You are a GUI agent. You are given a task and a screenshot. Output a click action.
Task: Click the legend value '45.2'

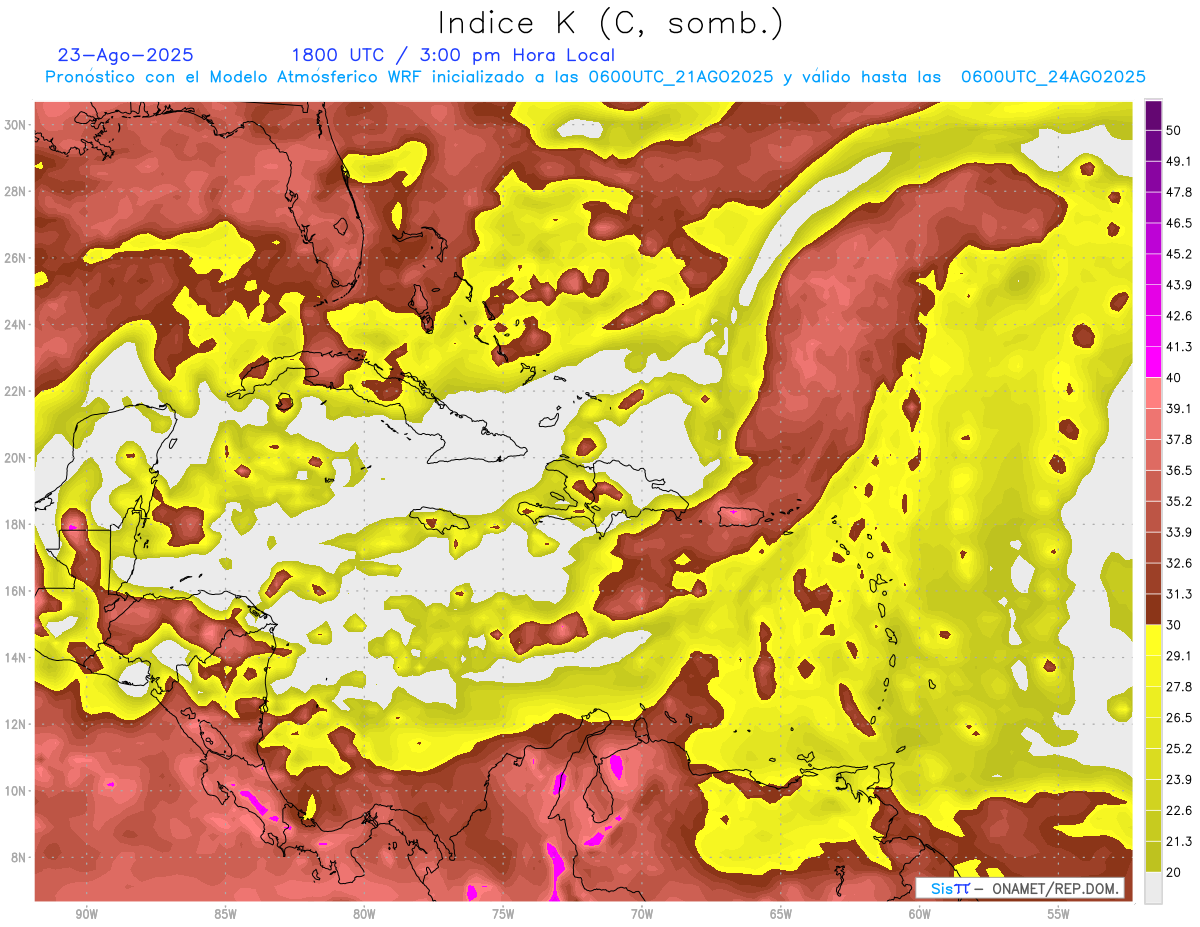pos(1179,254)
